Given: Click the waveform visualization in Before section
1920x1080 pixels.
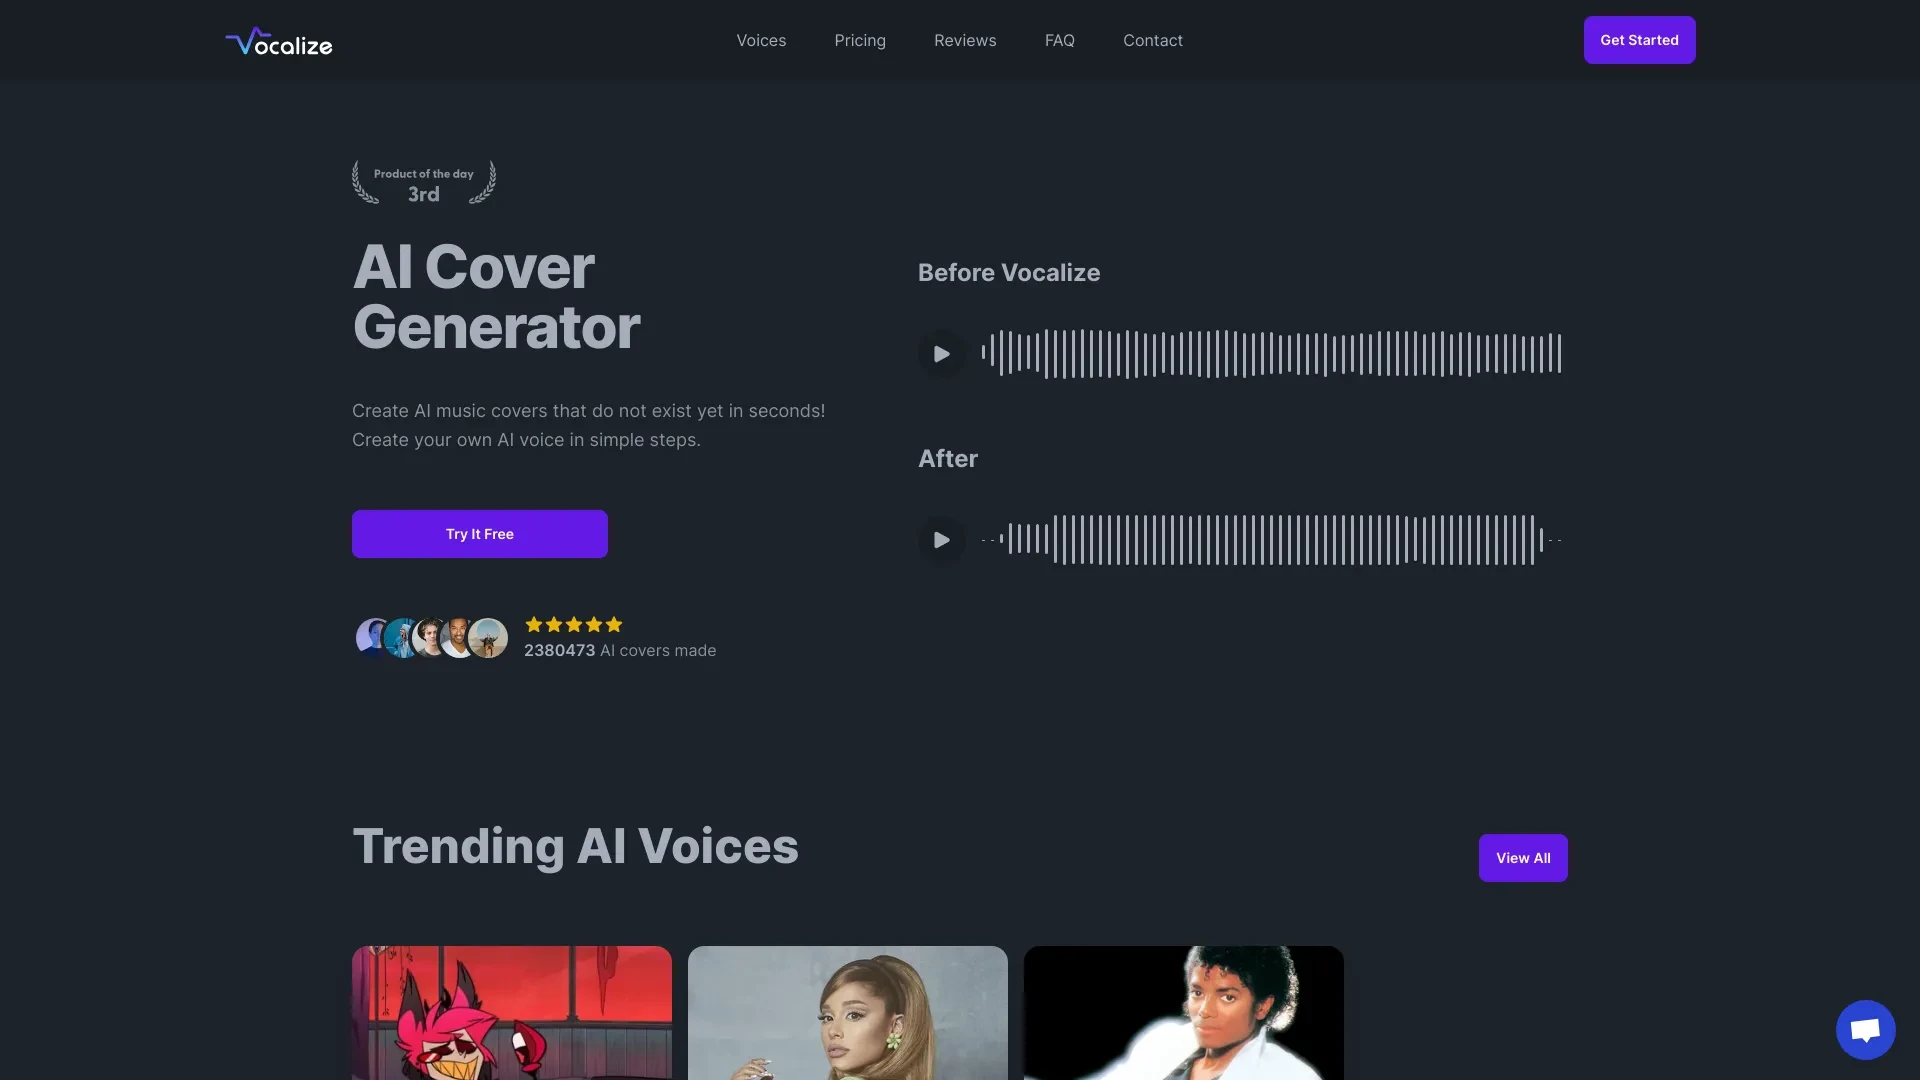Looking at the screenshot, I should pos(1270,353).
